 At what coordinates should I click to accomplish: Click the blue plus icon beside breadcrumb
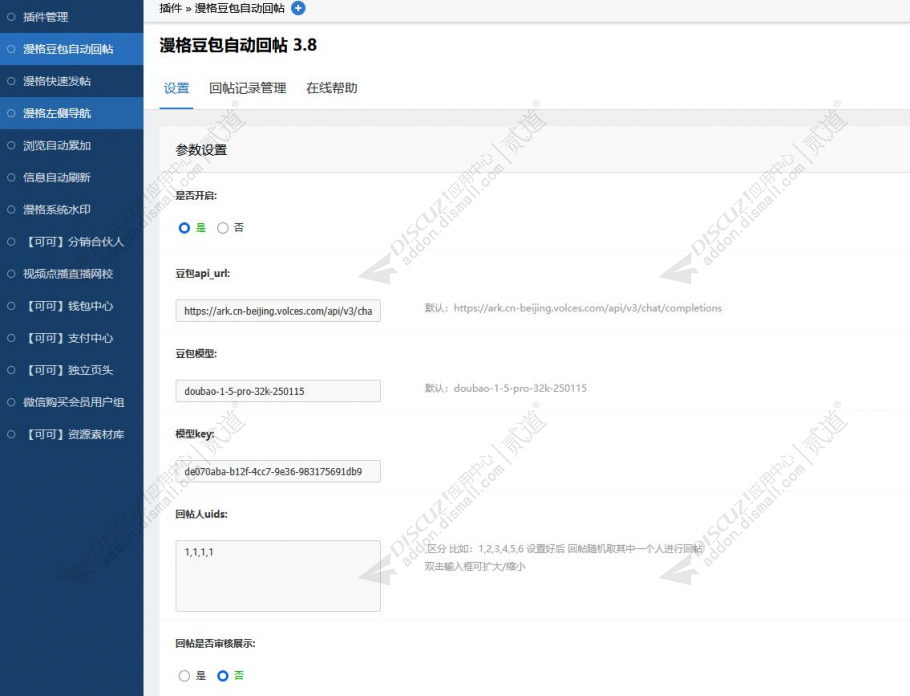pos(298,8)
